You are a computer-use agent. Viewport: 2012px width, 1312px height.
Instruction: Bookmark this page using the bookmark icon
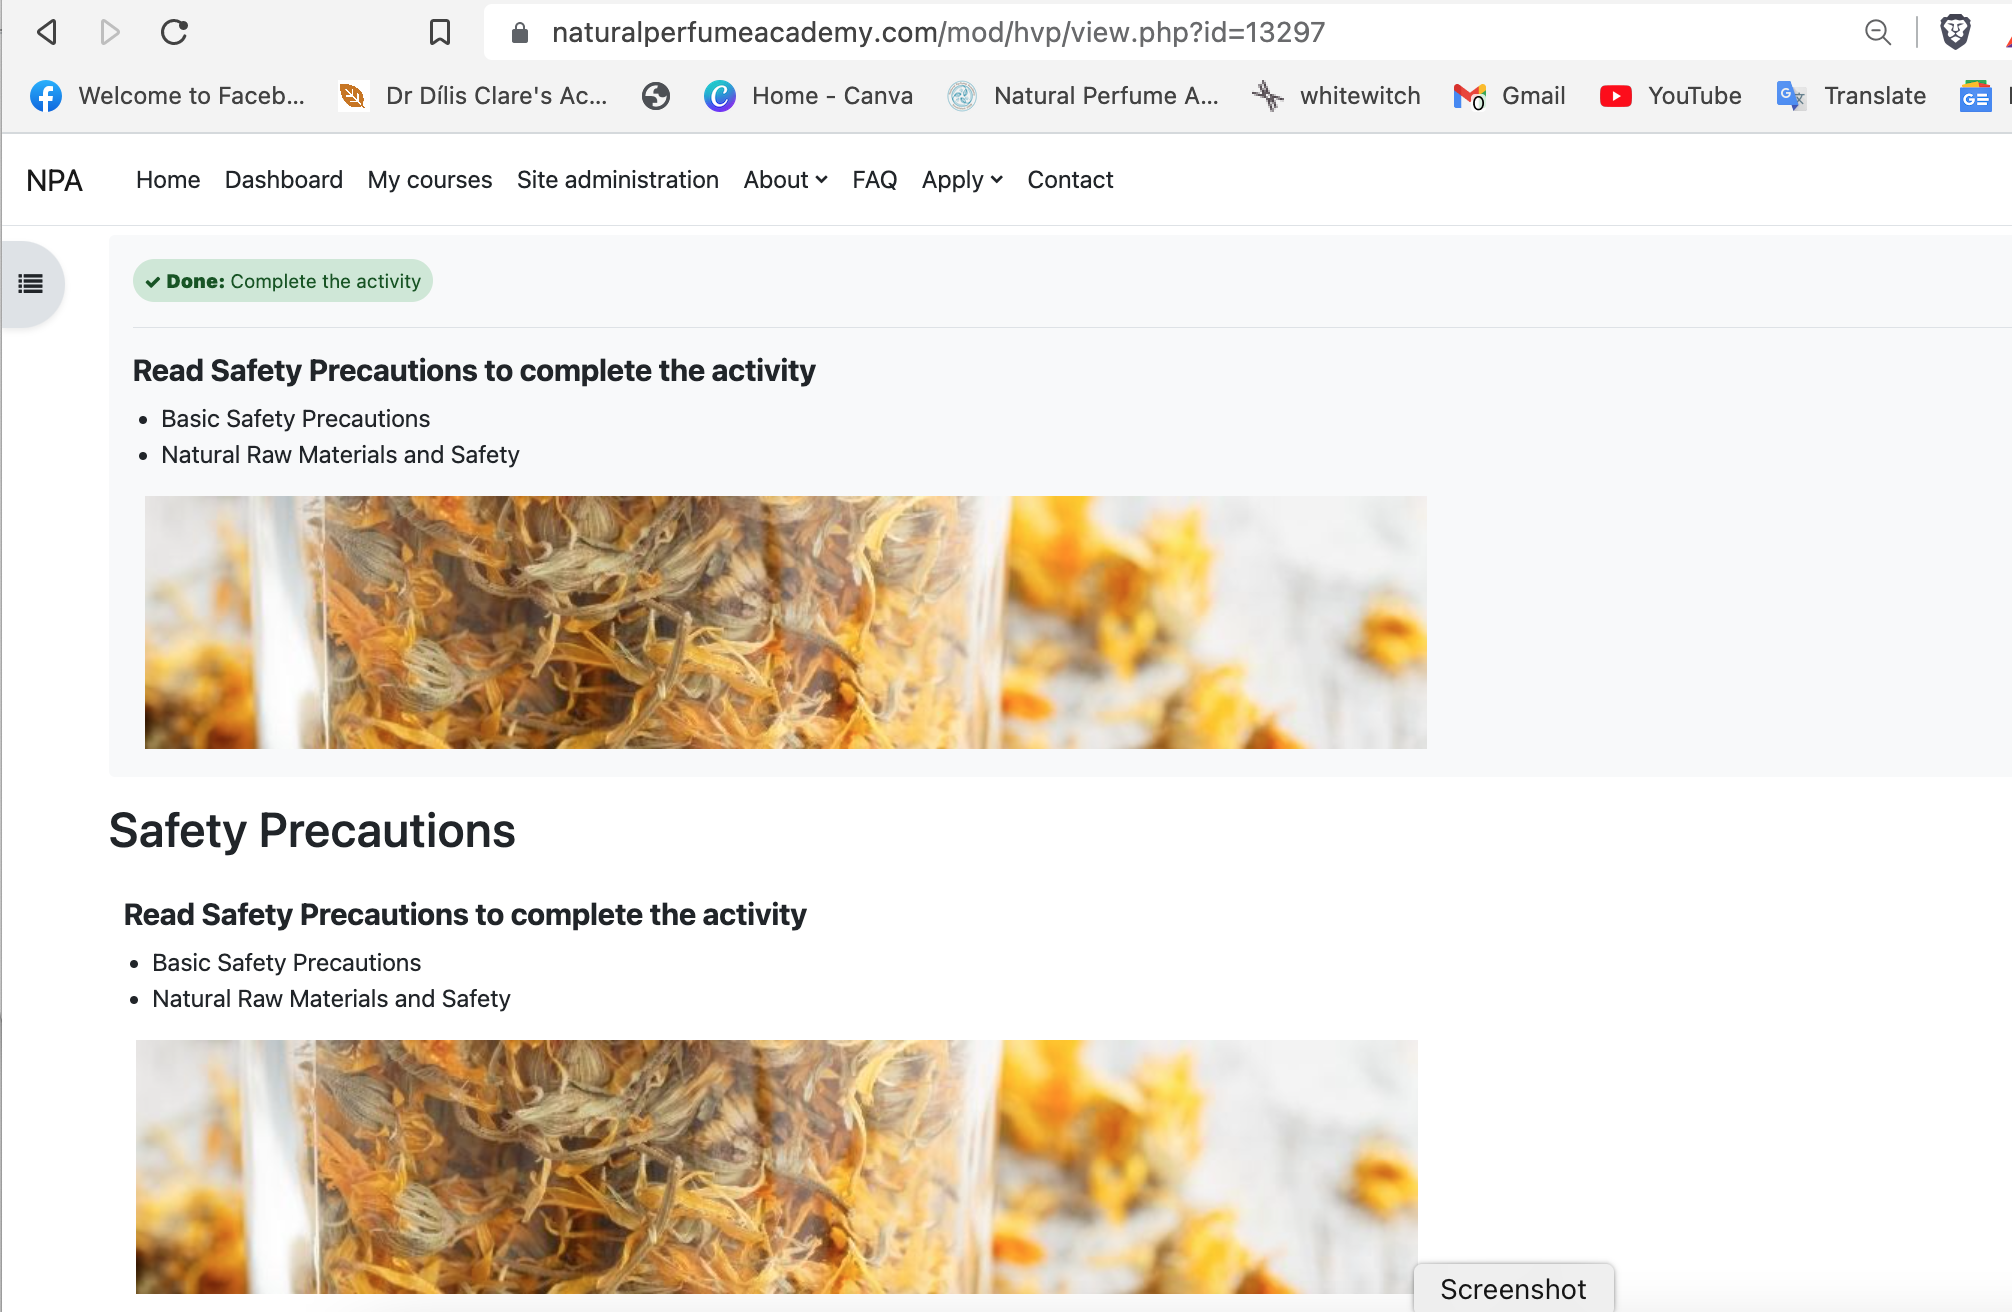point(439,32)
